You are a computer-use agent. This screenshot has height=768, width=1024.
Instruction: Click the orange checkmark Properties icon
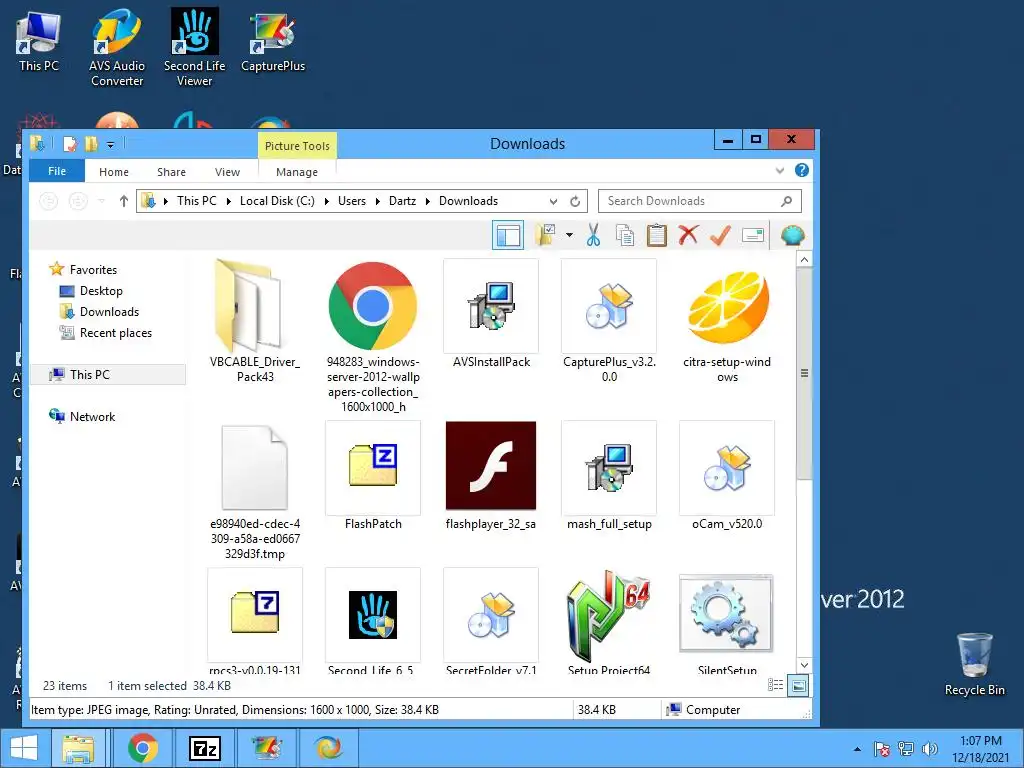coord(720,235)
